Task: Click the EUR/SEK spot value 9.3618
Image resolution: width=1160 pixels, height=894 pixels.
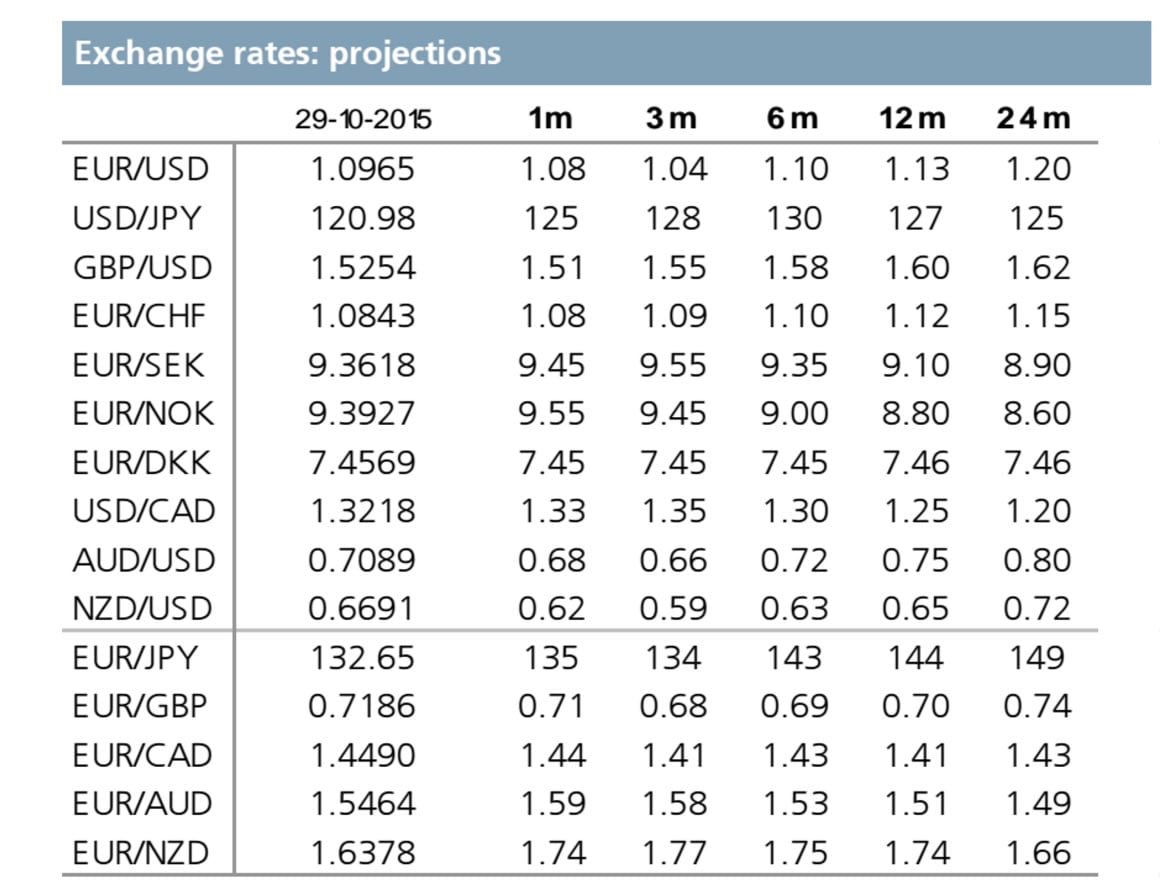Action: pyautogui.click(x=361, y=365)
